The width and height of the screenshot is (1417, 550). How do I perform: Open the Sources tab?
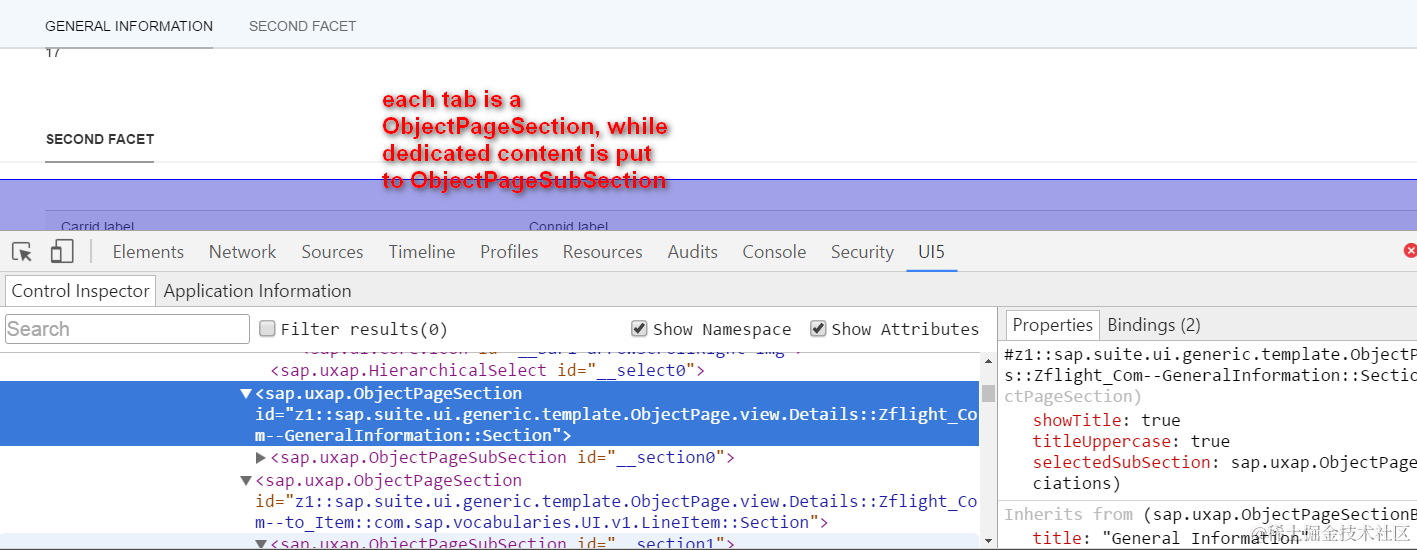pos(332,252)
